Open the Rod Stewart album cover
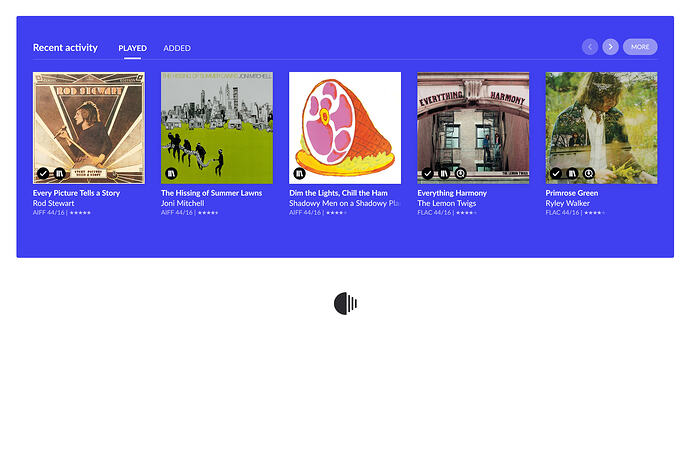This screenshot has width=690, height=474. point(89,128)
